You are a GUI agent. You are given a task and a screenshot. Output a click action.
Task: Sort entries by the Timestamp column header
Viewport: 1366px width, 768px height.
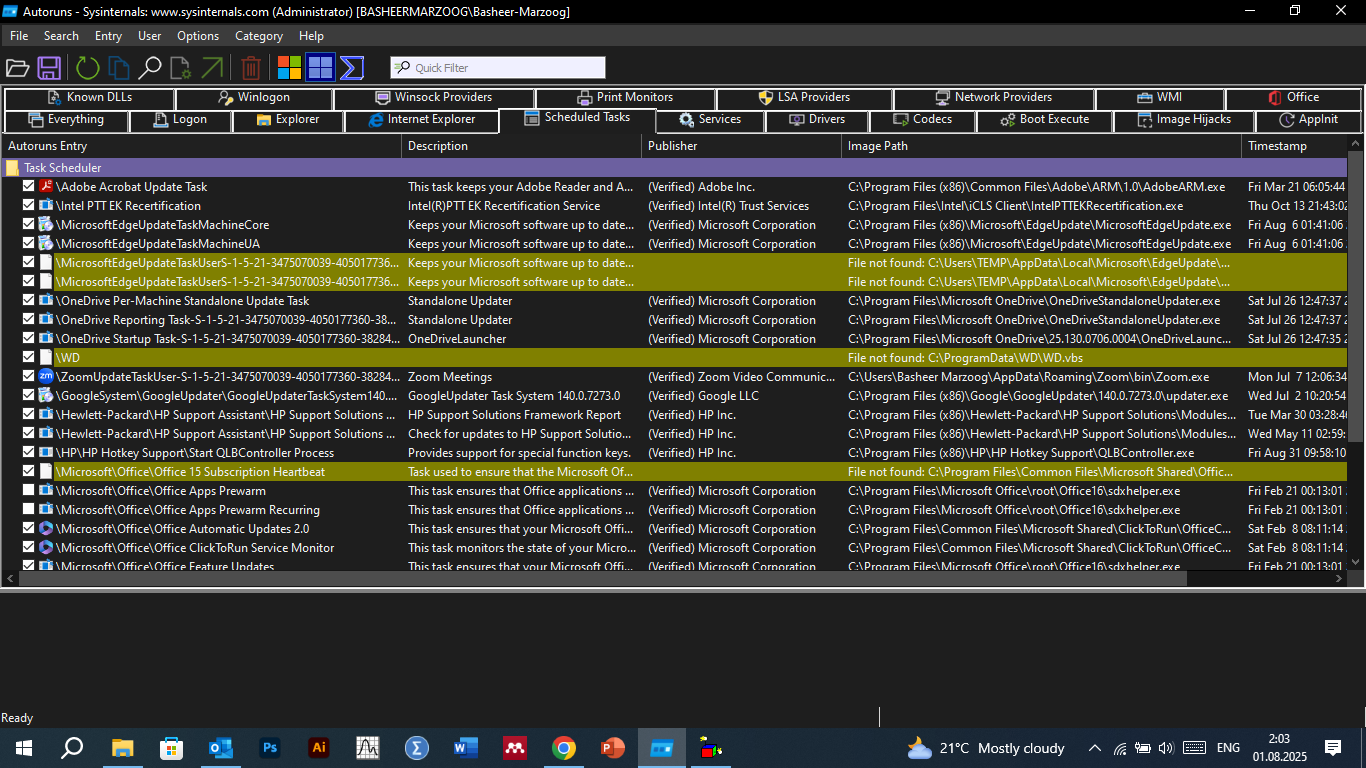(1276, 145)
